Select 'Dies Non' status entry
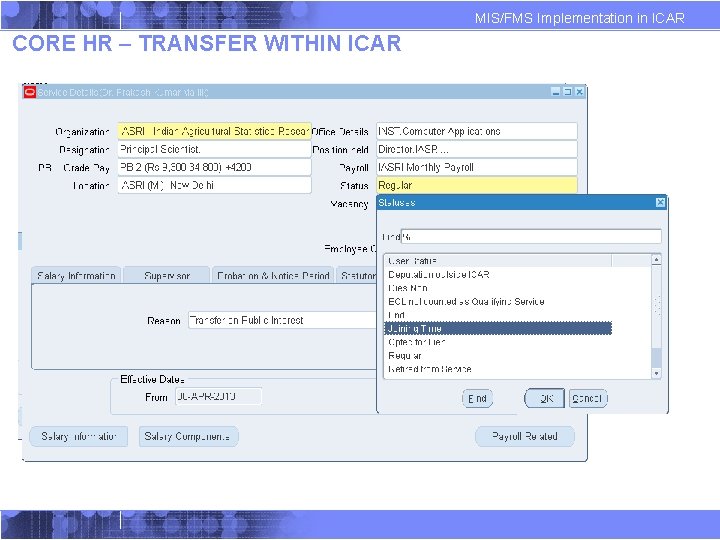Image resolution: width=720 pixels, height=540 pixels. 498,288
